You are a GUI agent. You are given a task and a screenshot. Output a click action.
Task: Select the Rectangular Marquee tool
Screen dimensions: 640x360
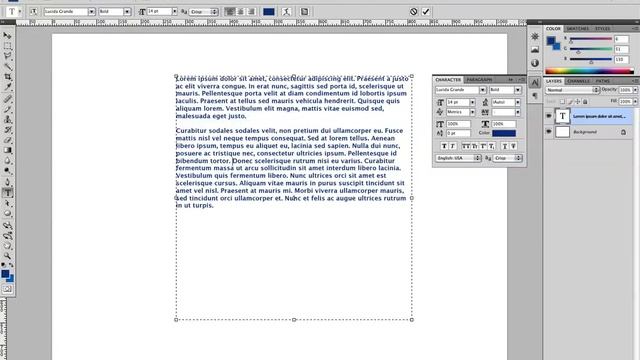click(7, 46)
